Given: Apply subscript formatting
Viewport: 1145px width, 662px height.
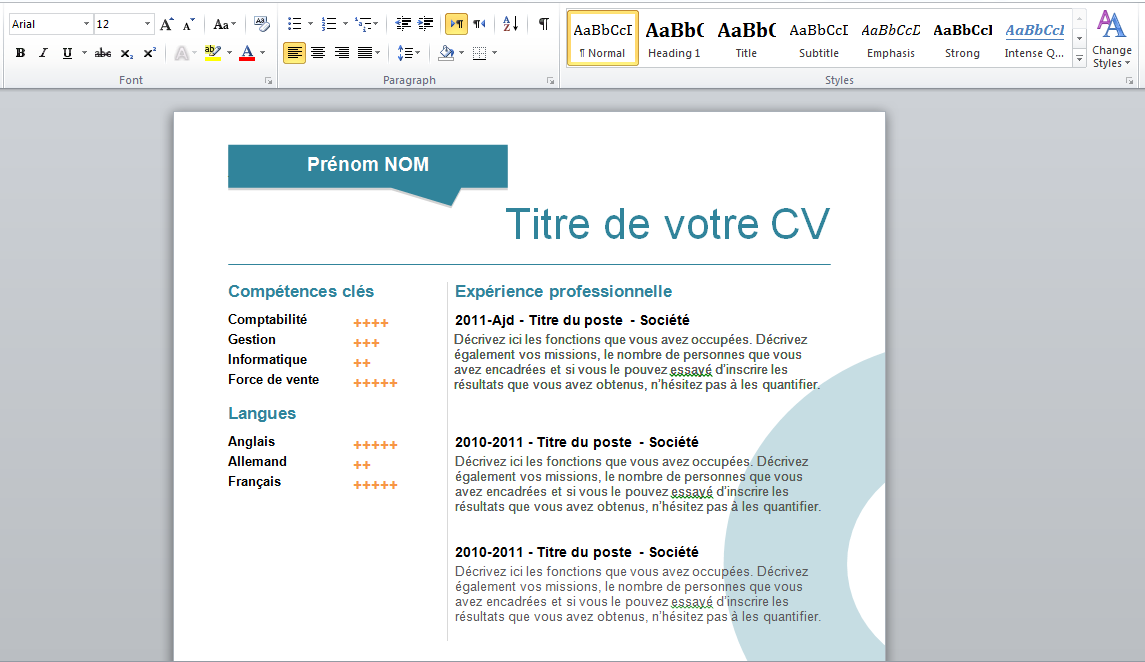Looking at the screenshot, I should pyautogui.click(x=126, y=53).
